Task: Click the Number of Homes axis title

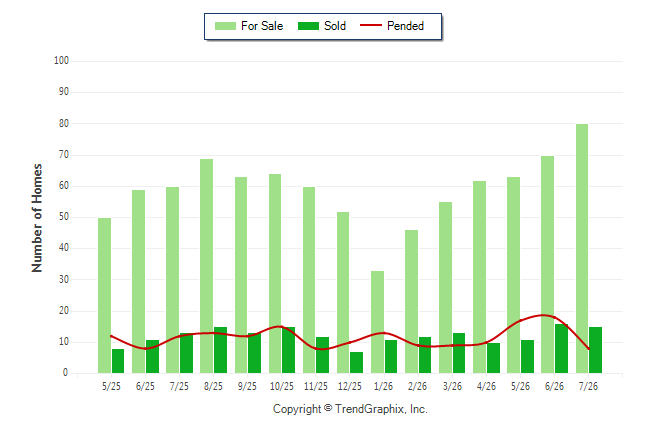Action: click(x=37, y=218)
